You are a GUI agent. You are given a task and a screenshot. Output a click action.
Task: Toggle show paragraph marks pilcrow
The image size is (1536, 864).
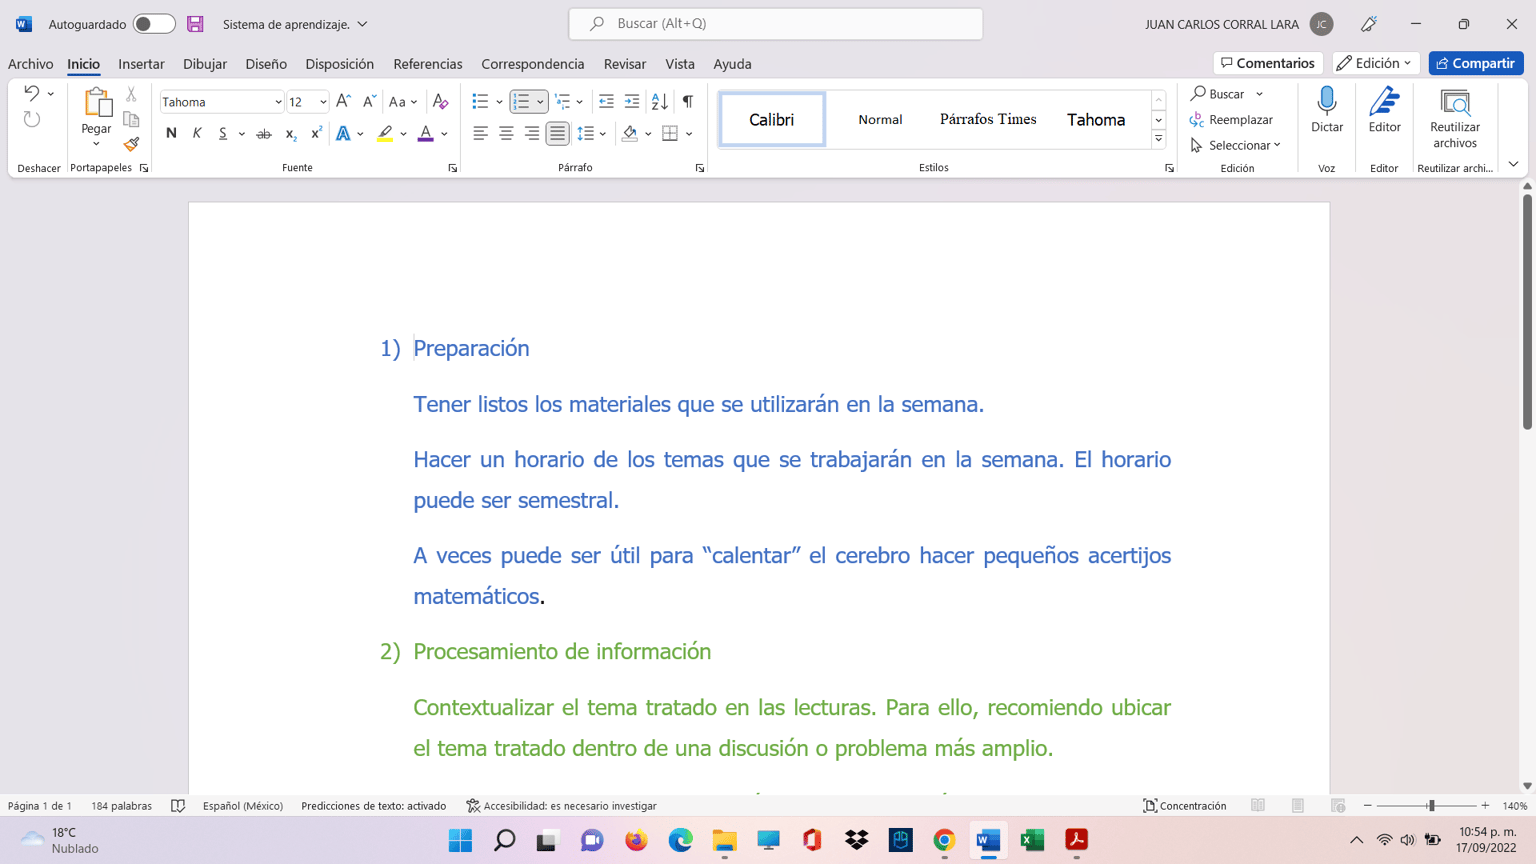coord(688,101)
